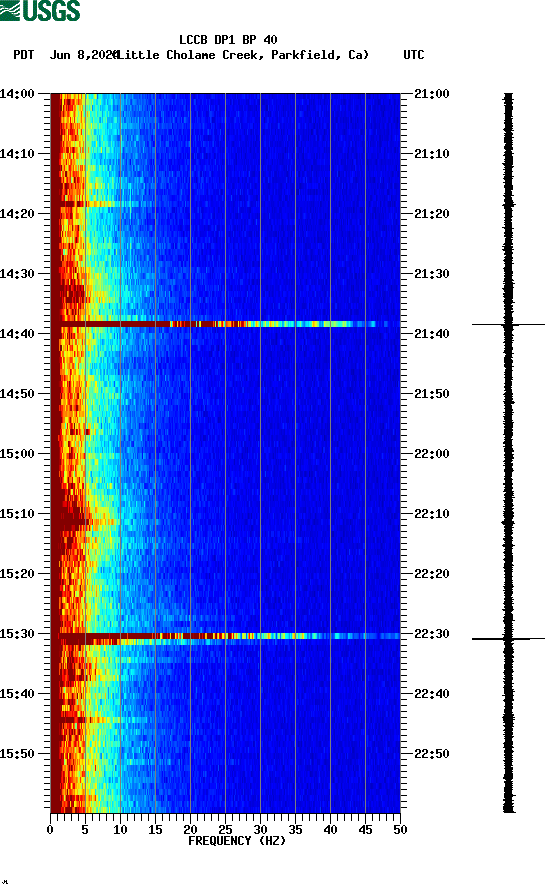Screen dimensions: 552x893
Task: Click the 15:30 PDT time label
Action: [x=17, y=634]
